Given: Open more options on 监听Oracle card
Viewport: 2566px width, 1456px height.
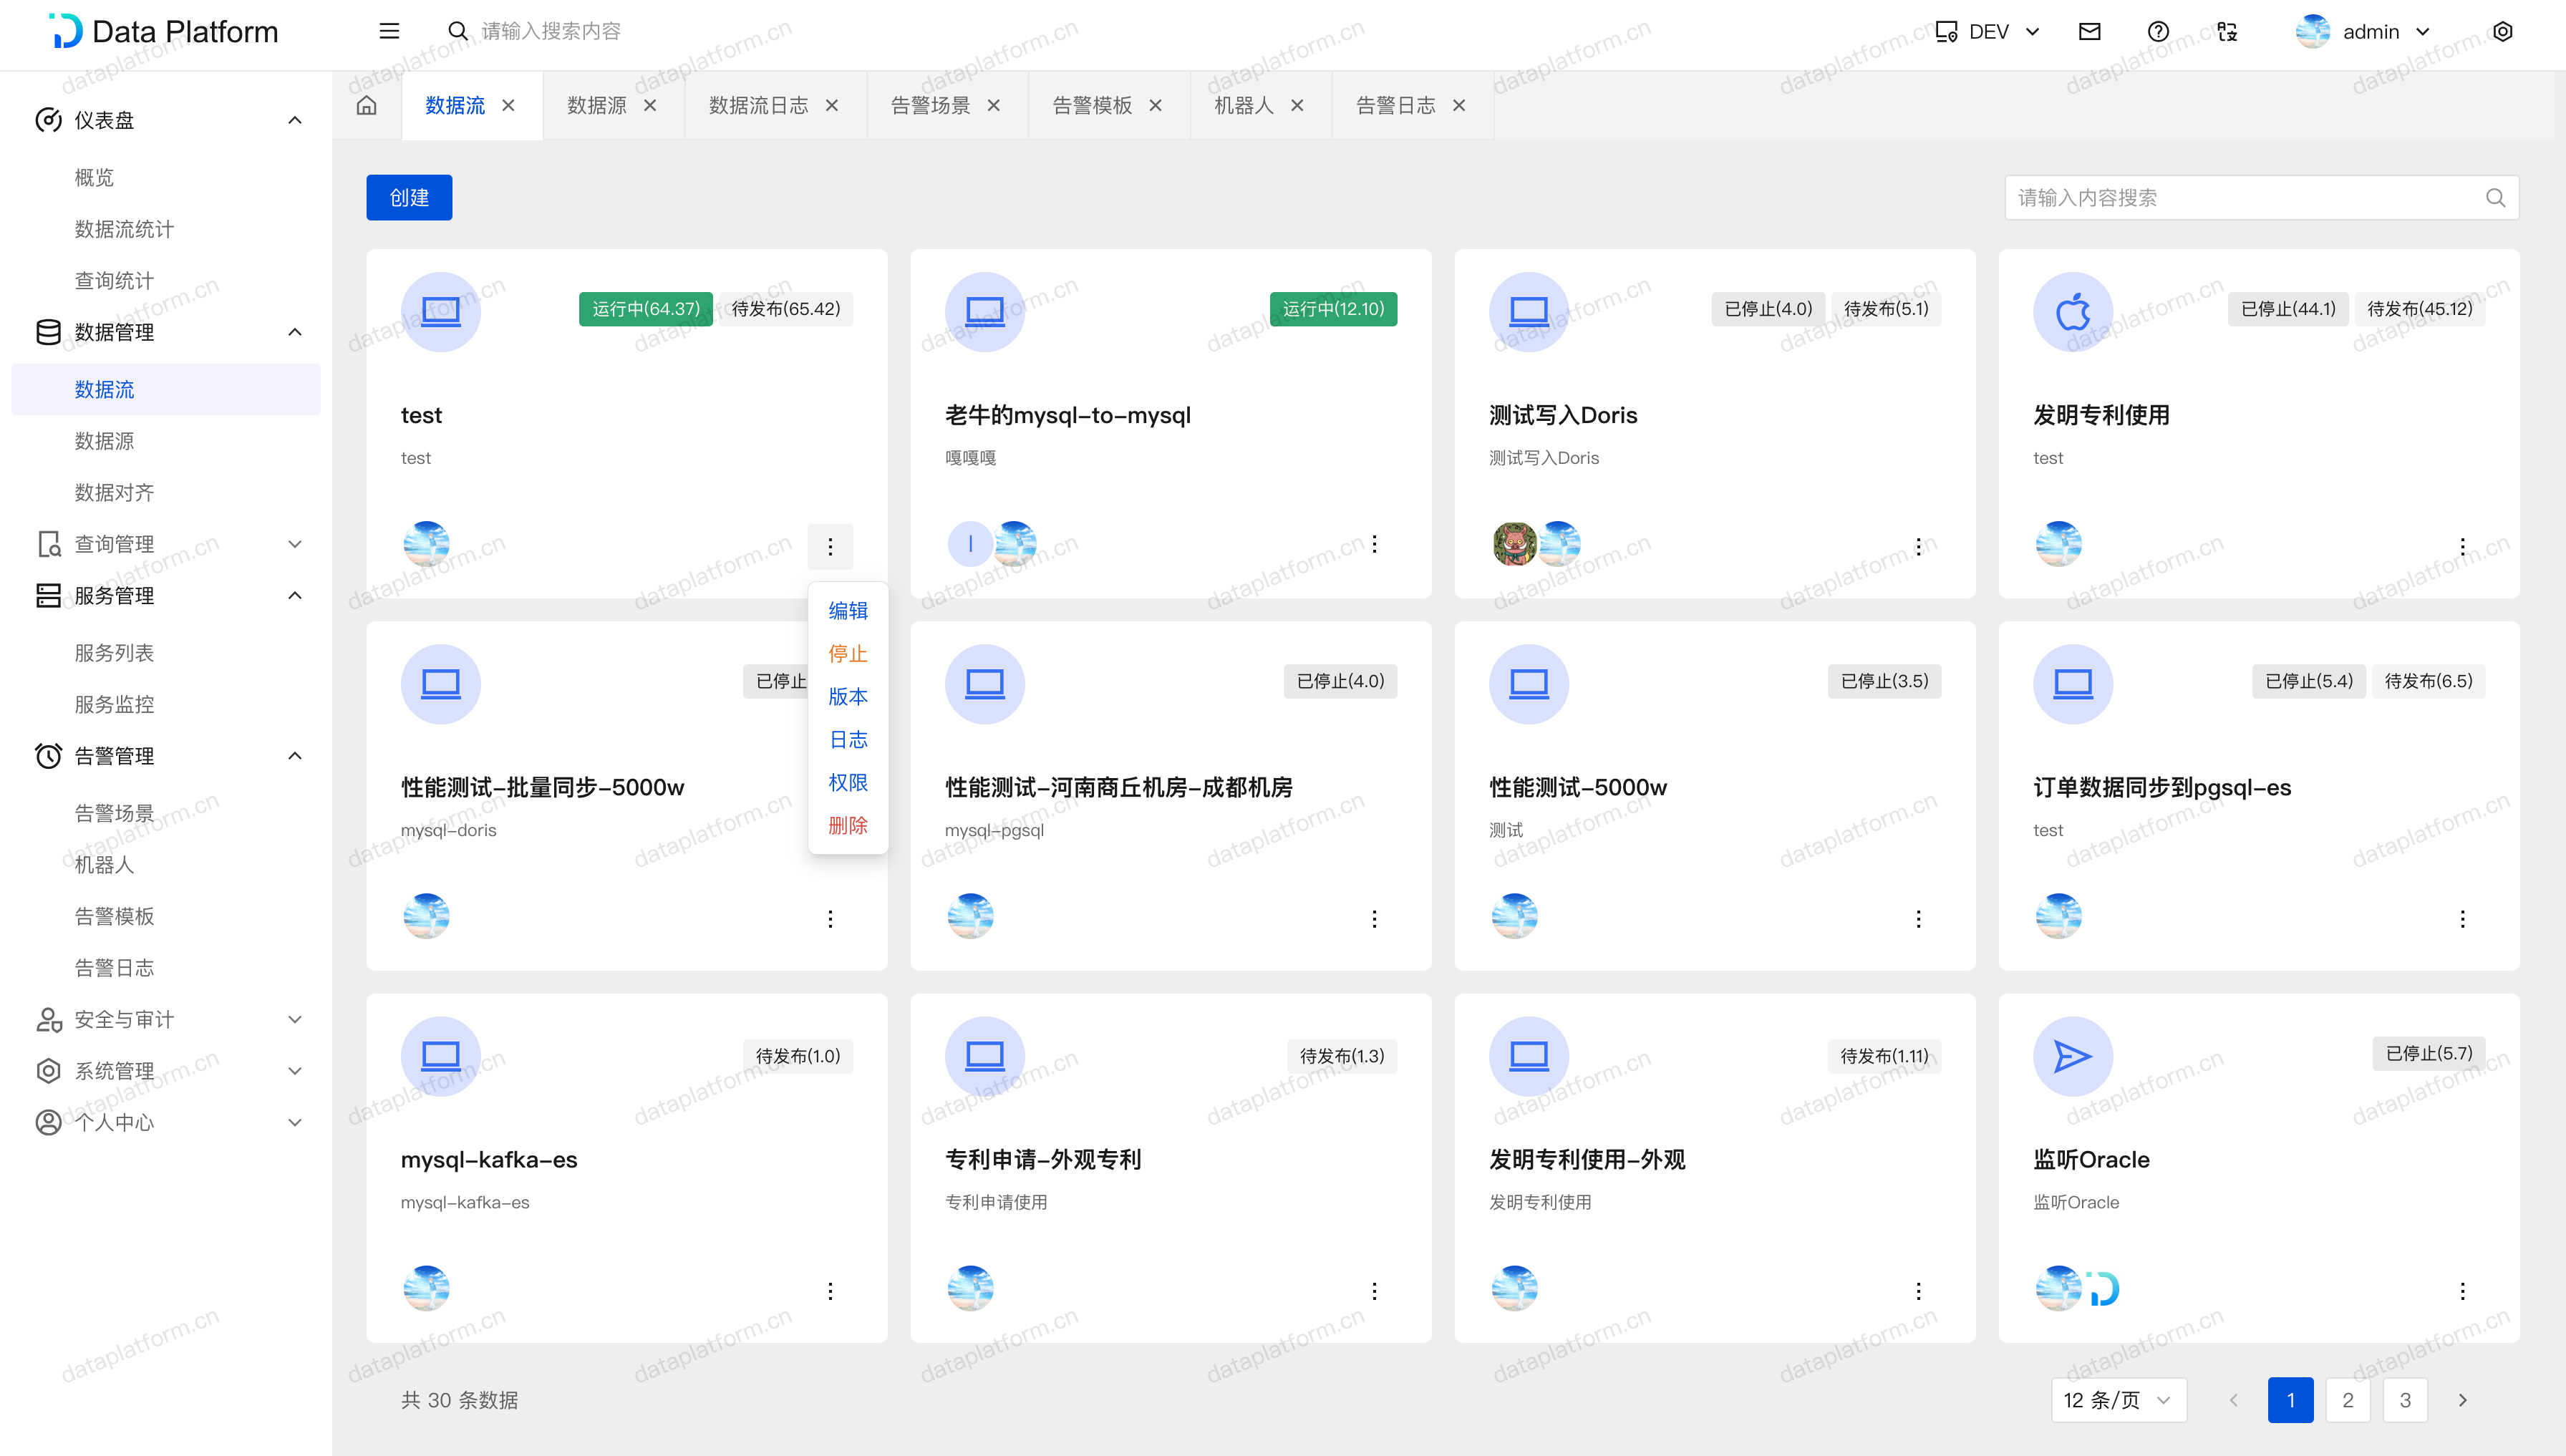Looking at the screenshot, I should [x=2462, y=1291].
